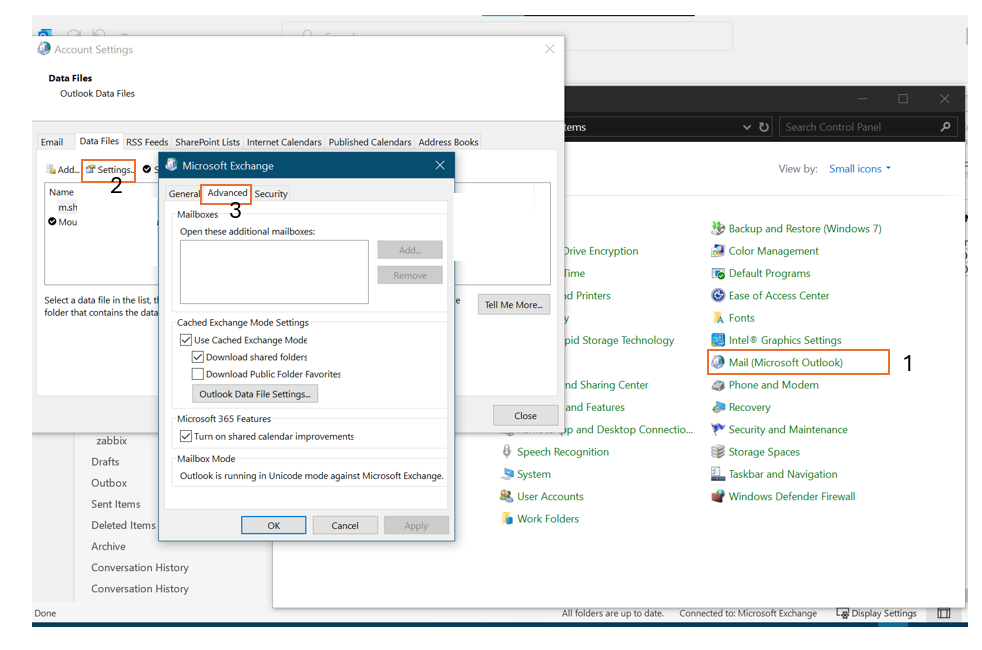This screenshot has width=982, height=650.
Task: Select the Advanced tab in Microsoft Exchange
Action: 227,193
